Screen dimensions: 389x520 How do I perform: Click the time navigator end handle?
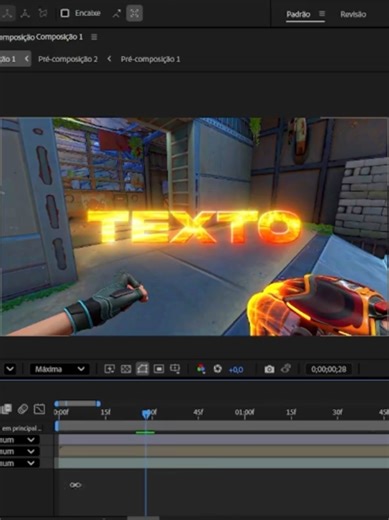click(x=98, y=404)
